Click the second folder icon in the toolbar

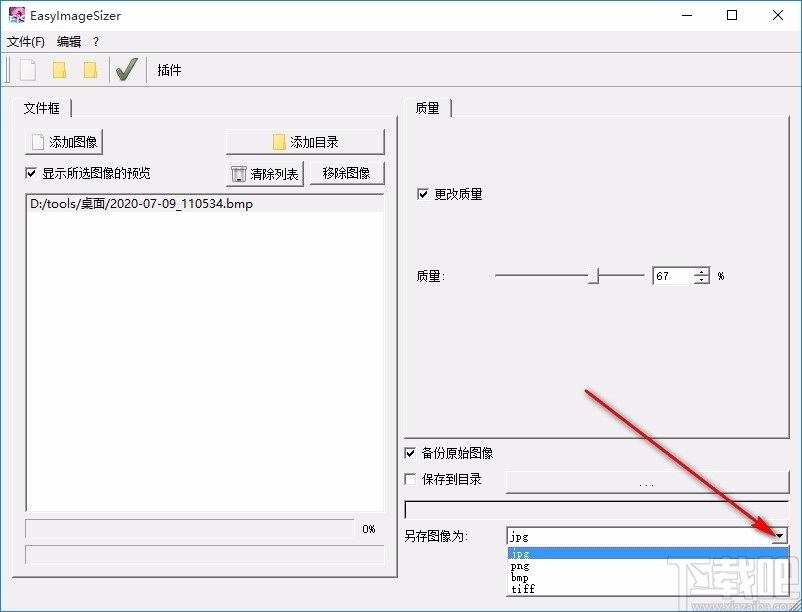[x=92, y=69]
